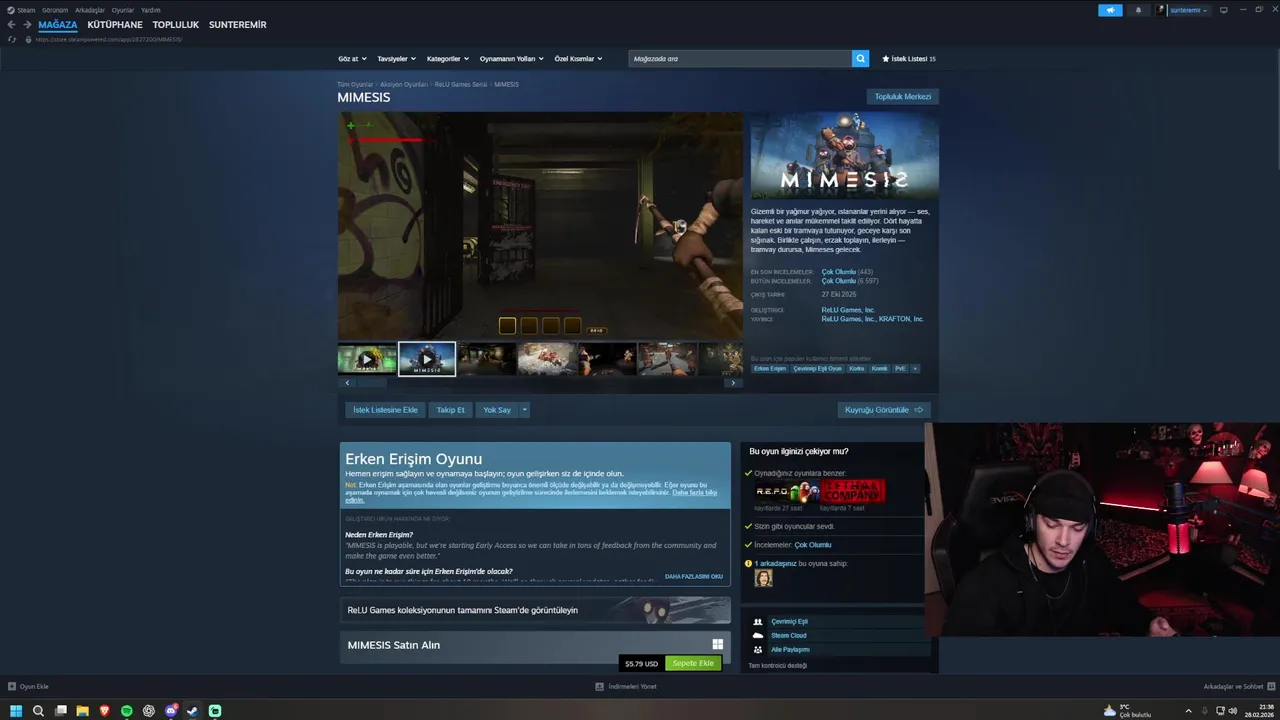
Task: Select the MAĞAZA tab
Action: point(58,25)
